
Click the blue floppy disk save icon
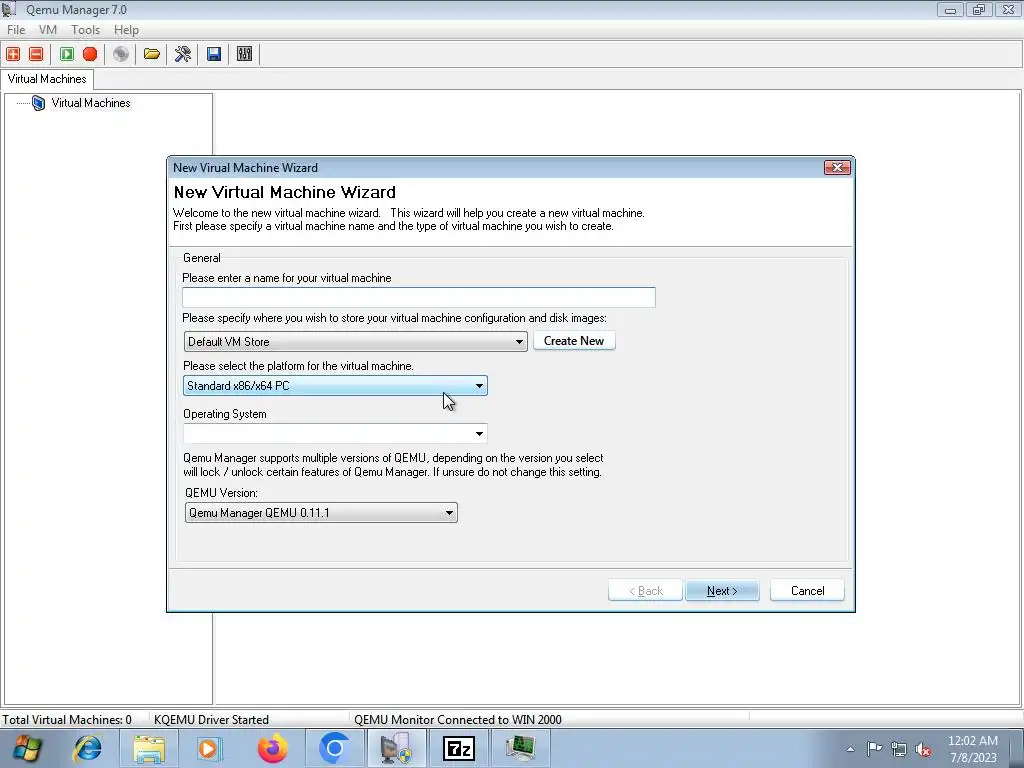click(214, 54)
